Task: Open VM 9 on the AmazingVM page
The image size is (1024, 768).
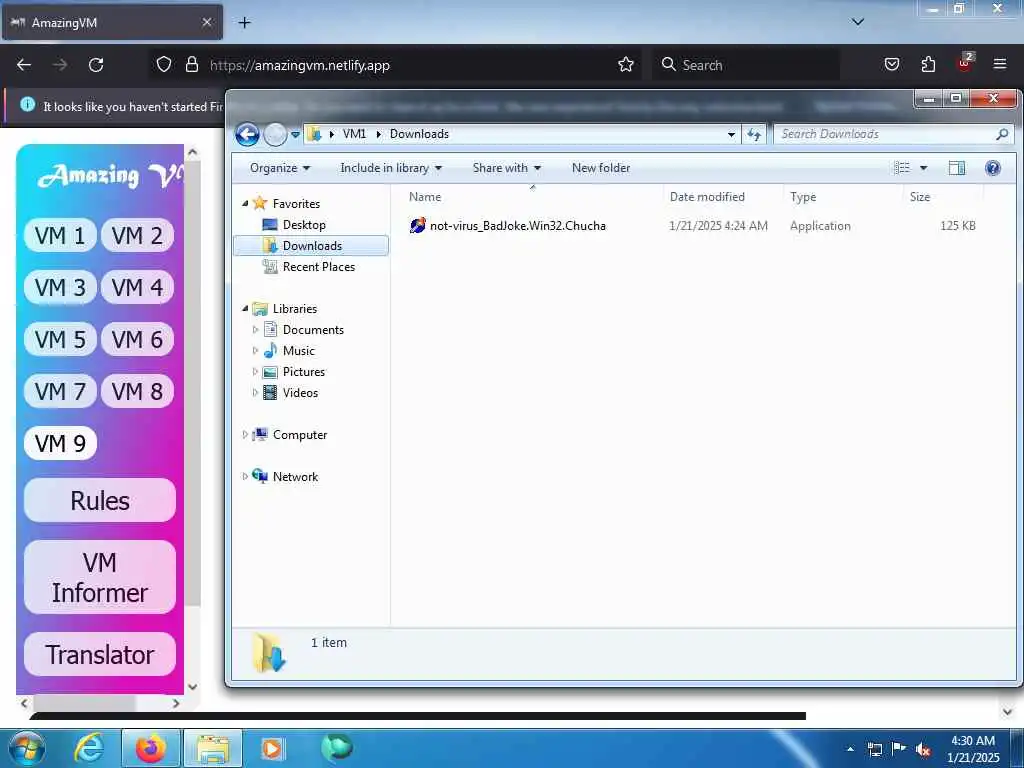Action: [x=60, y=443]
